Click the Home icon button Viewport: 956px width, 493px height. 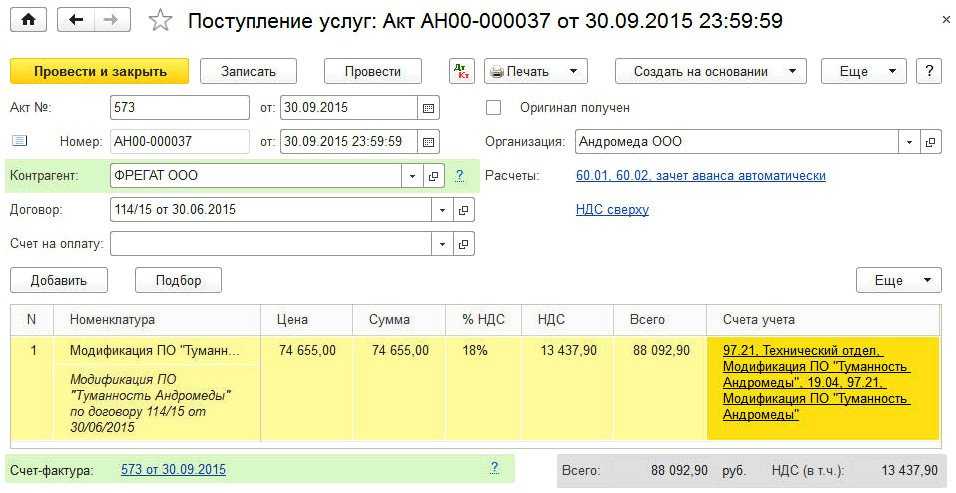click(28, 20)
